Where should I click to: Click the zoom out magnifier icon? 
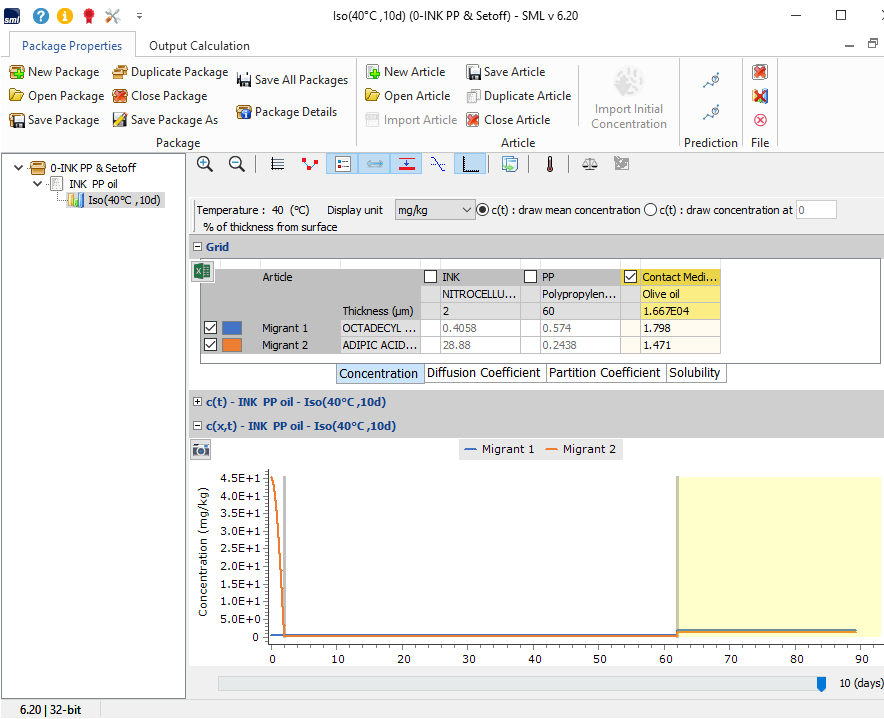pyautogui.click(x=237, y=164)
